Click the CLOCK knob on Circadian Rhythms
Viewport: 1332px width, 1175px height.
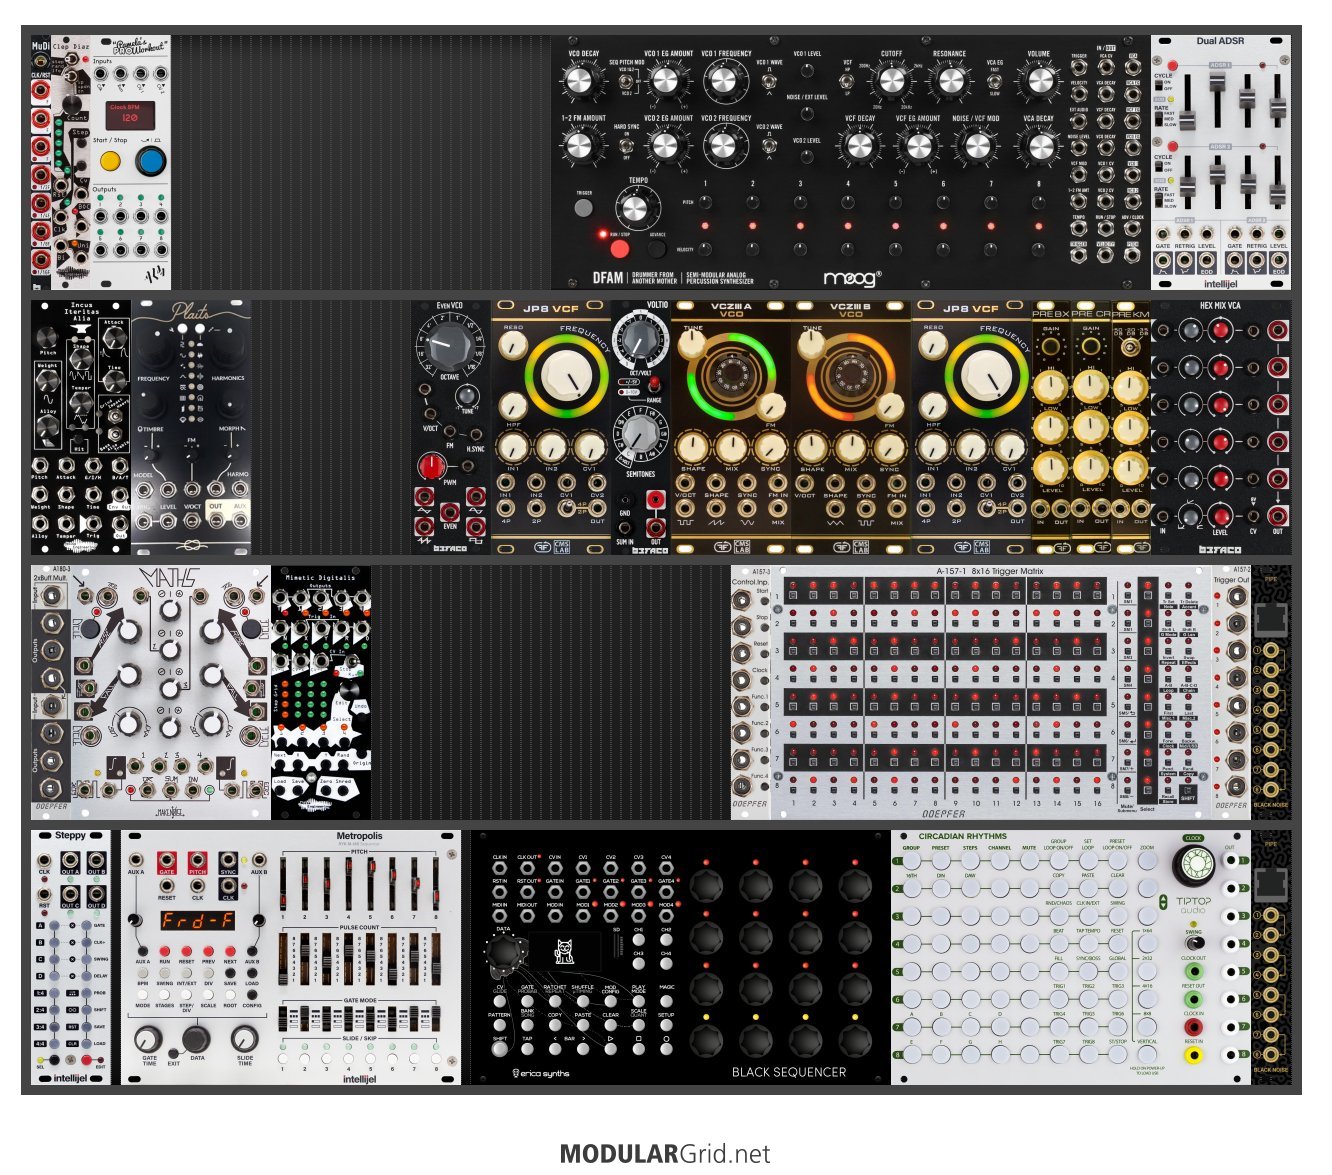point(1192,864)
